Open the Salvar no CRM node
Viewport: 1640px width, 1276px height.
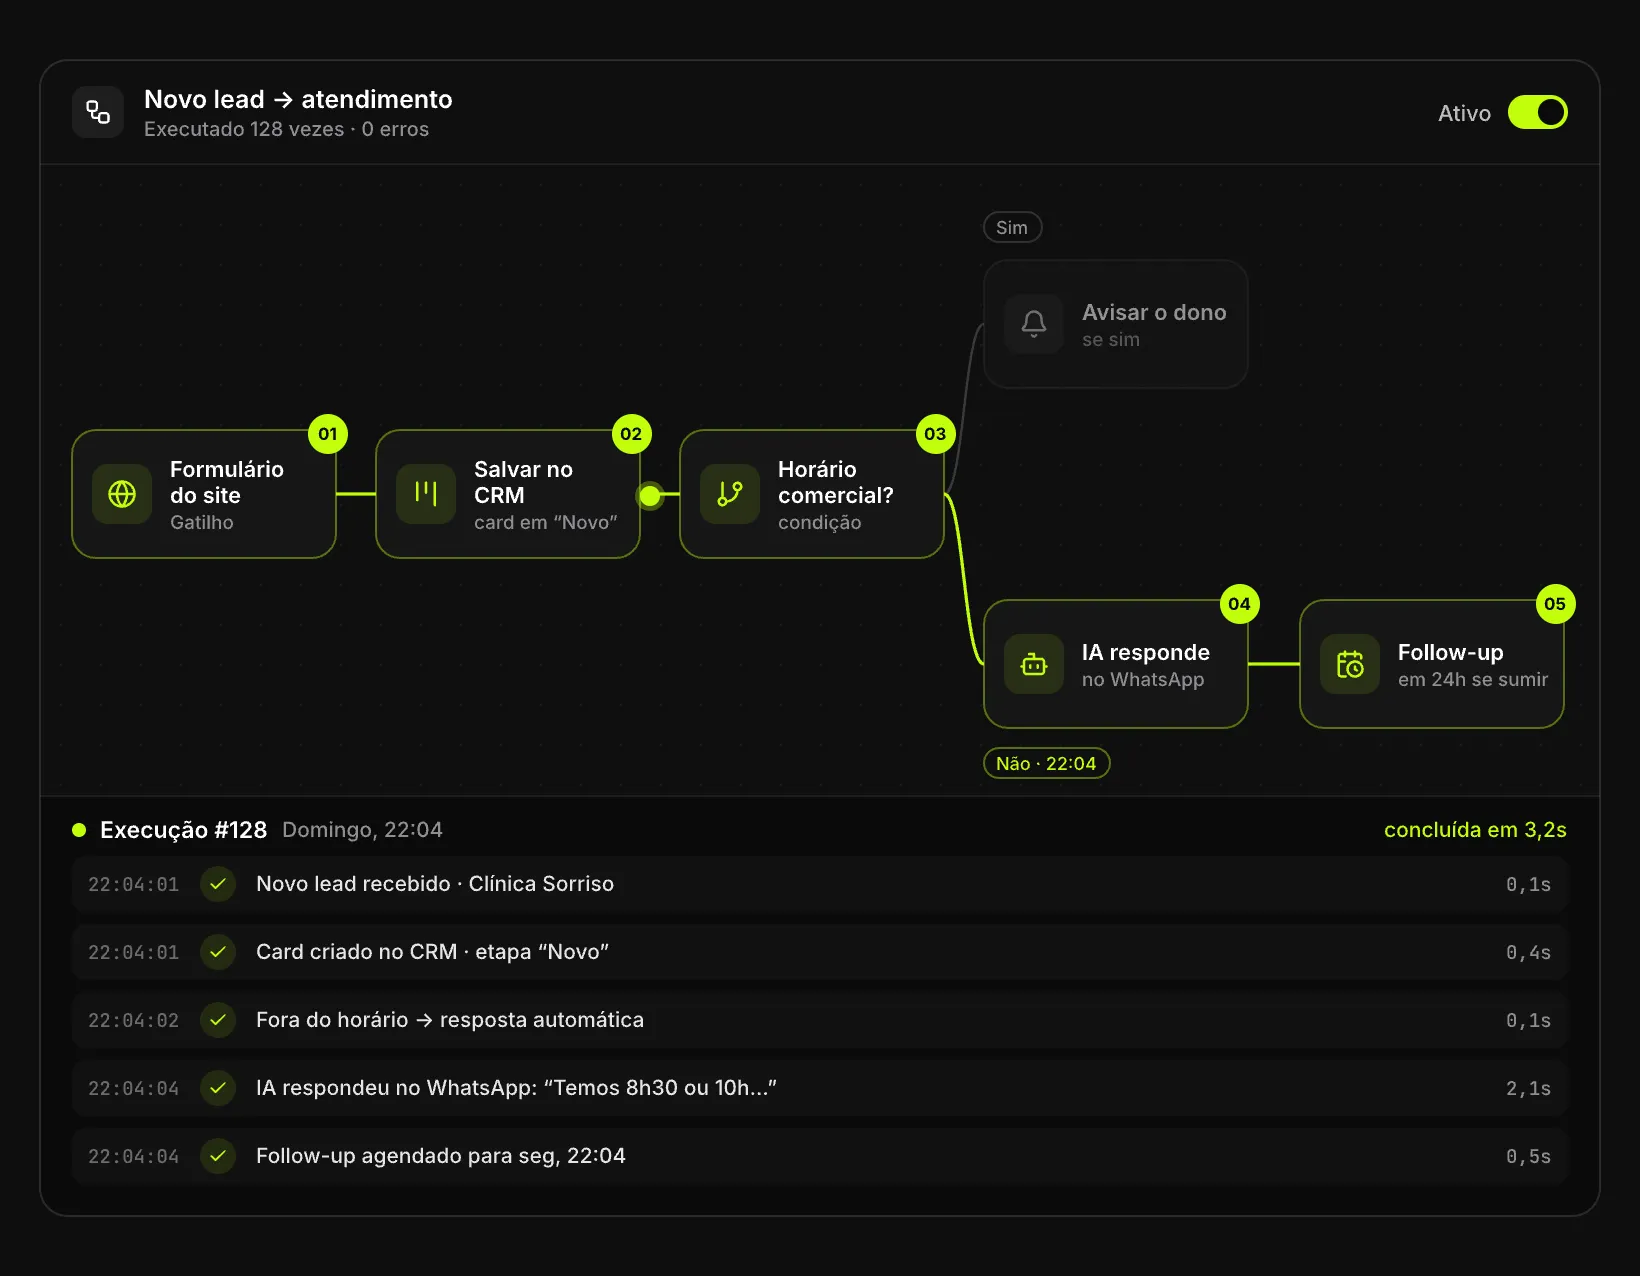(508, 494)
